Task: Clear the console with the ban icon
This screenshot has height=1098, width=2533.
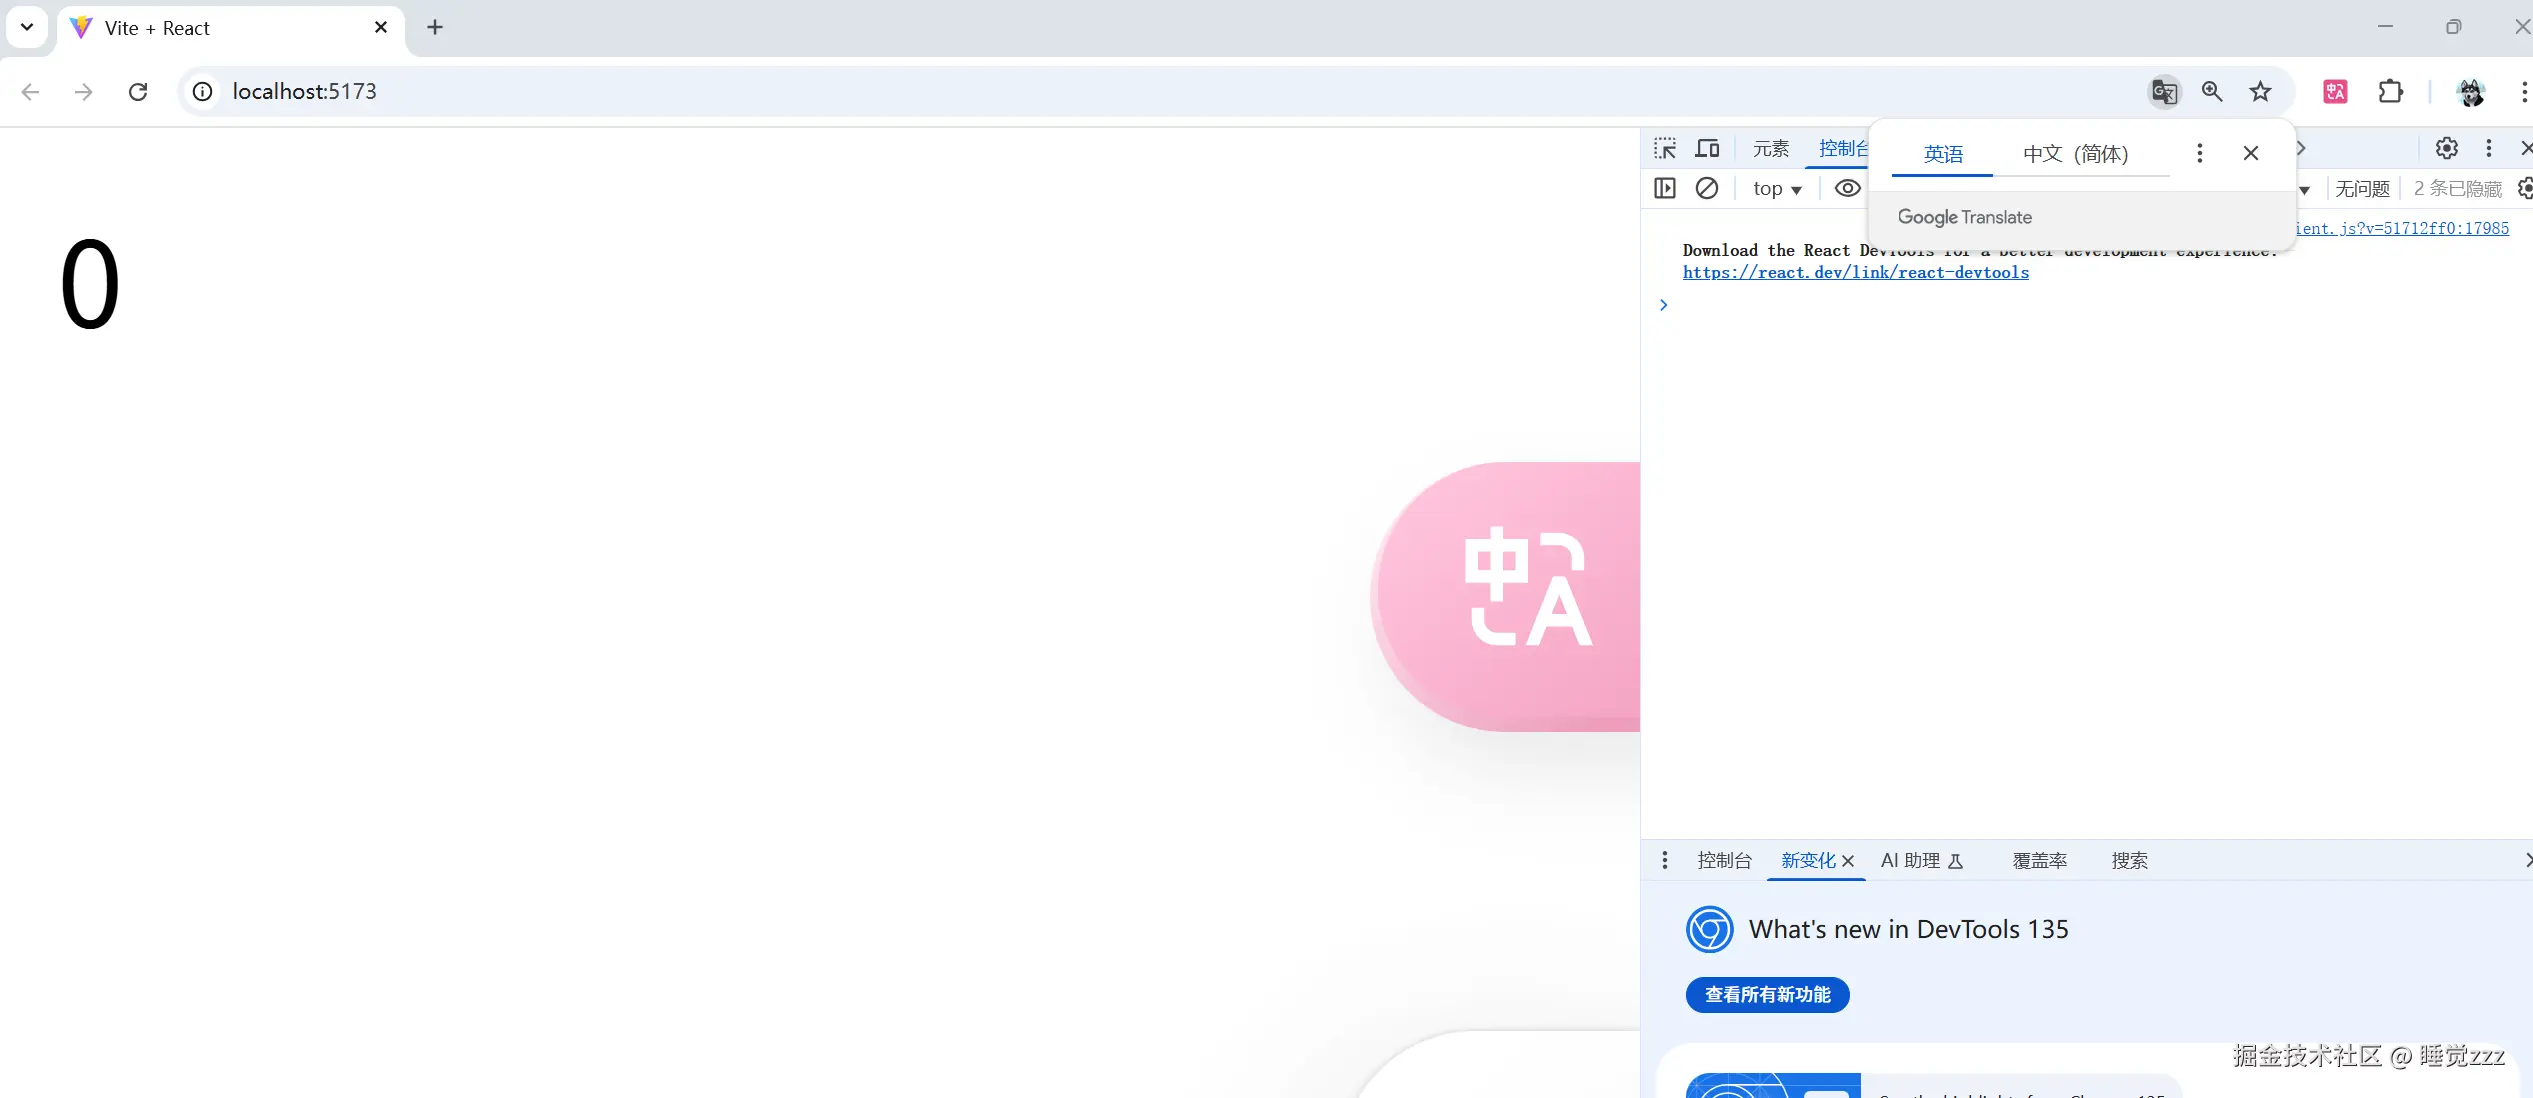Action: point(1707,188)
